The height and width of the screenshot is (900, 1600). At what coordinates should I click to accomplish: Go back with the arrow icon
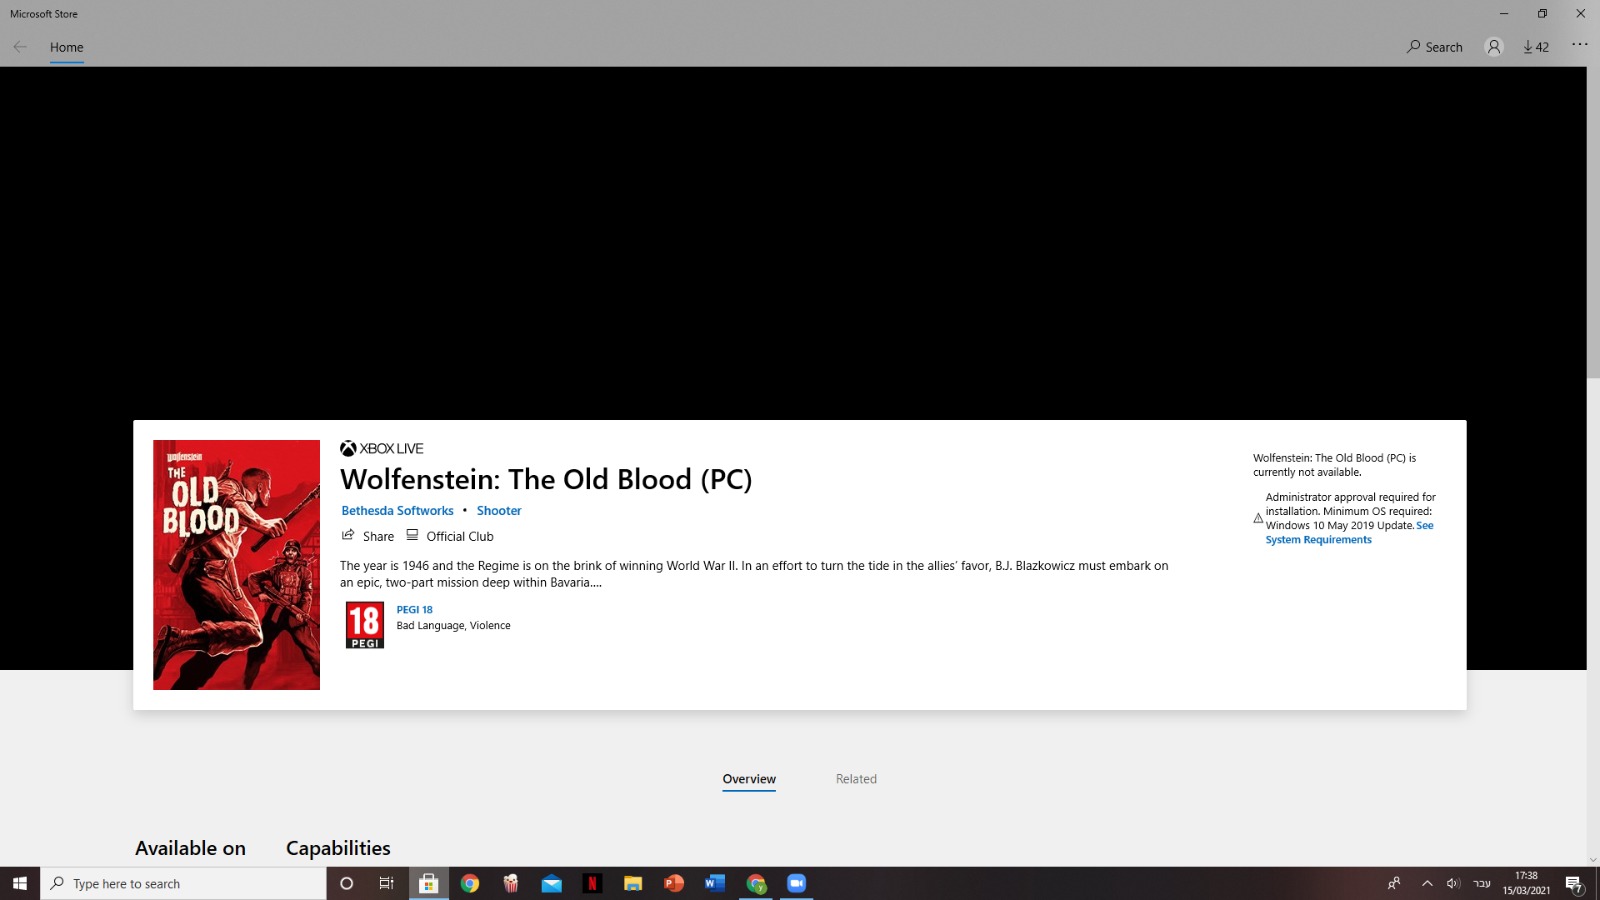click(x=20, y=47)
